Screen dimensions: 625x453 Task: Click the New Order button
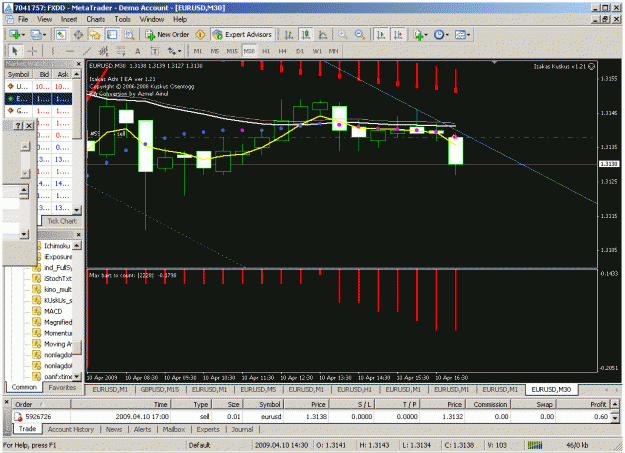click(167, 35)
